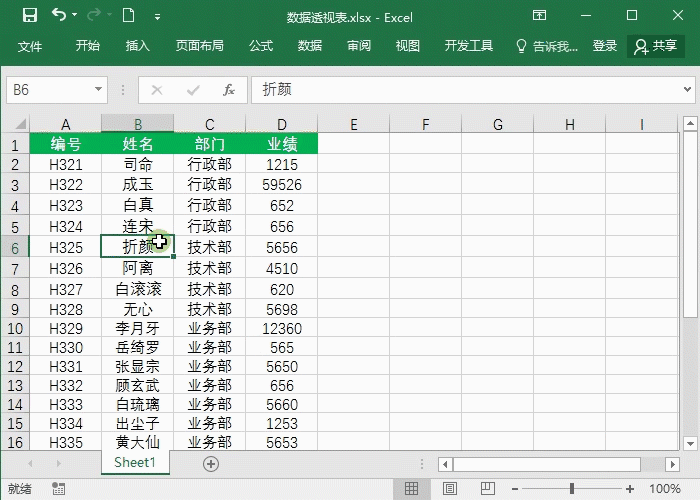Screen dimensions: 700x500
Task: Click the macro recording status bar icon
Action: 58,488
